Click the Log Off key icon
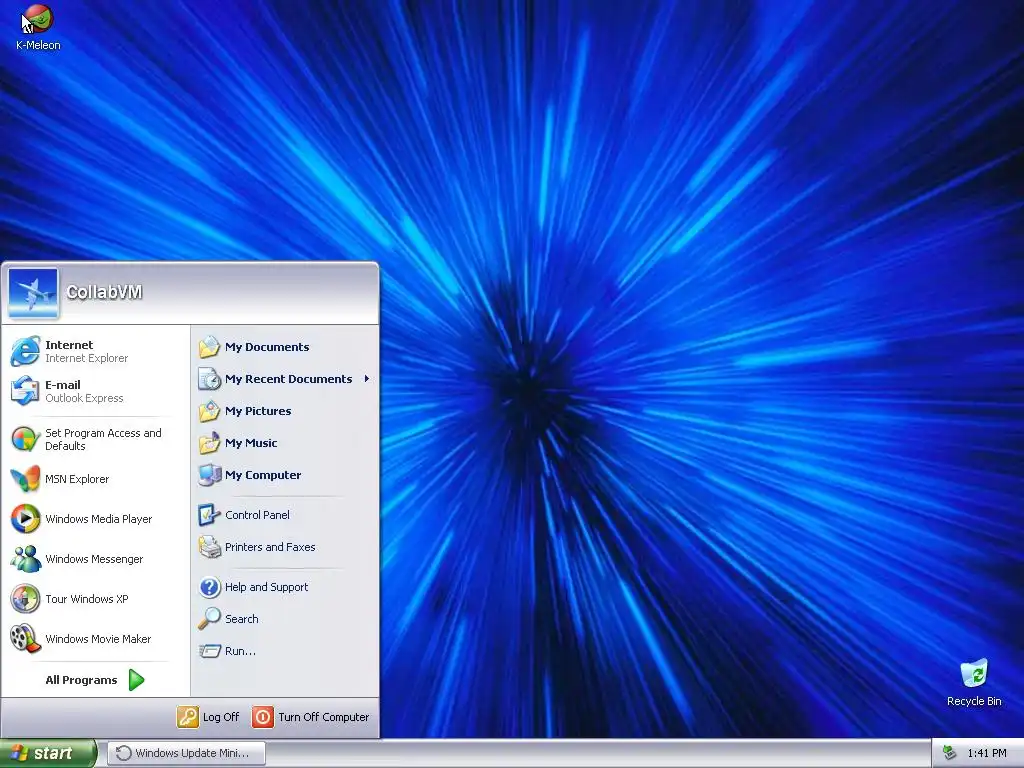This screenshot has height=768, width=1024. [187, 717]
